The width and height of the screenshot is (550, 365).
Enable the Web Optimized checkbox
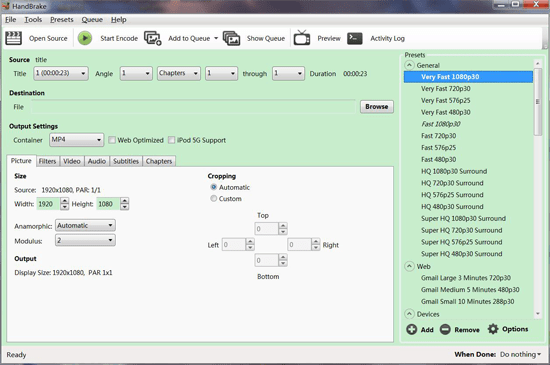tap(112, 140)
